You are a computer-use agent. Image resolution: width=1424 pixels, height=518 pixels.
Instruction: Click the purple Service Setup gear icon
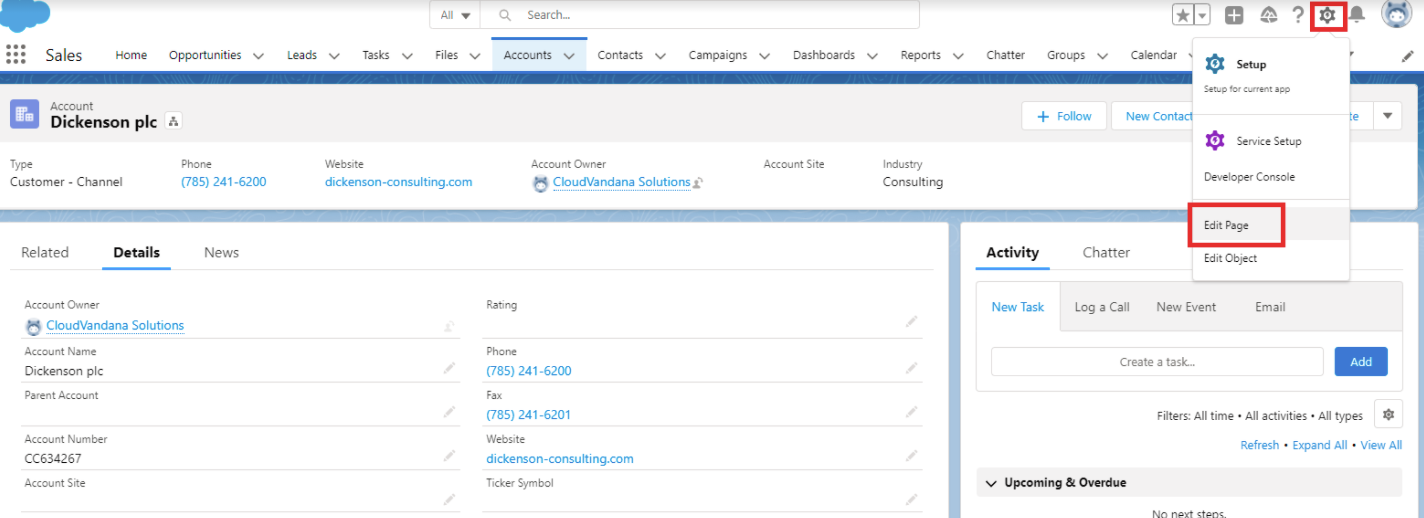tap(1215, 141)
